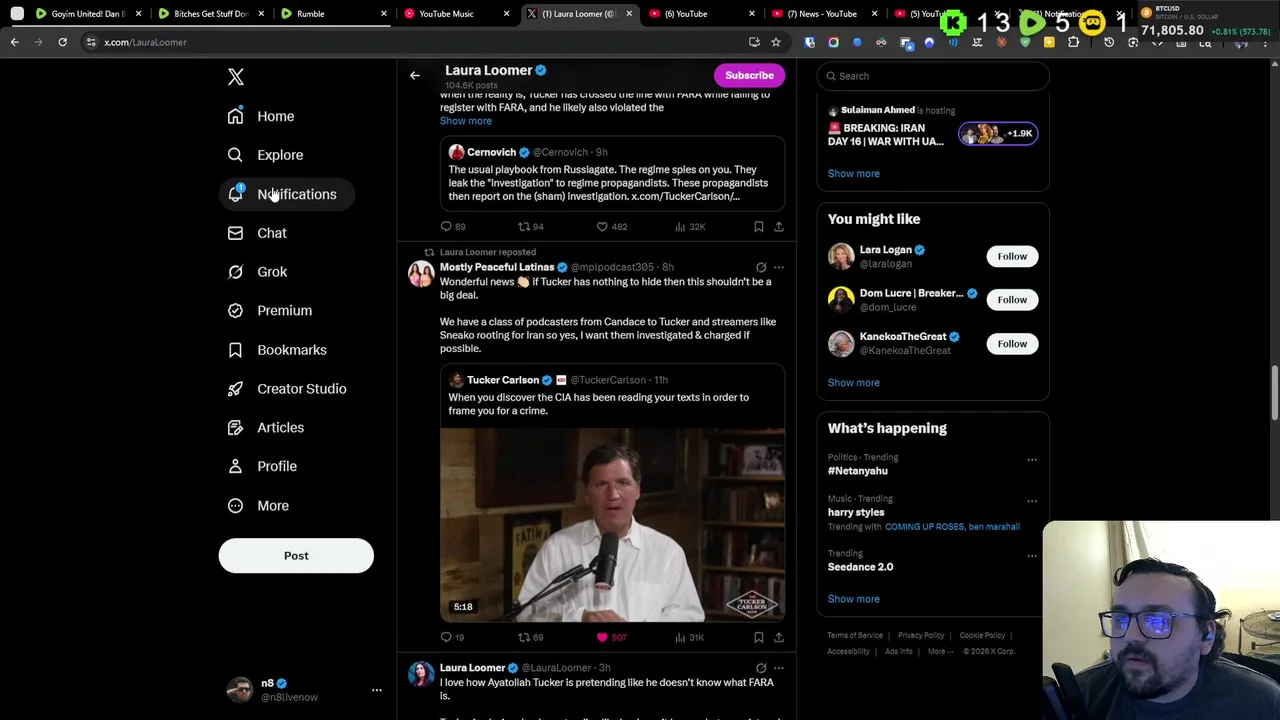Image resolution: width=1280 pixels, height=720 pixels.
Task: Open the Creator Studio rocket icon
Action: click(x=235, y=389)
